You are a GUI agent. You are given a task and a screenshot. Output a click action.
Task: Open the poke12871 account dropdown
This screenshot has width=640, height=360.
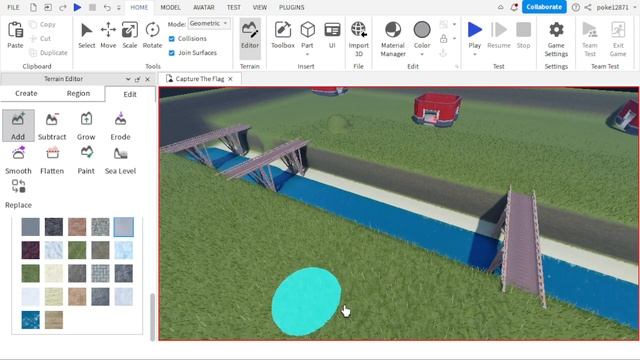pos(635,7)
